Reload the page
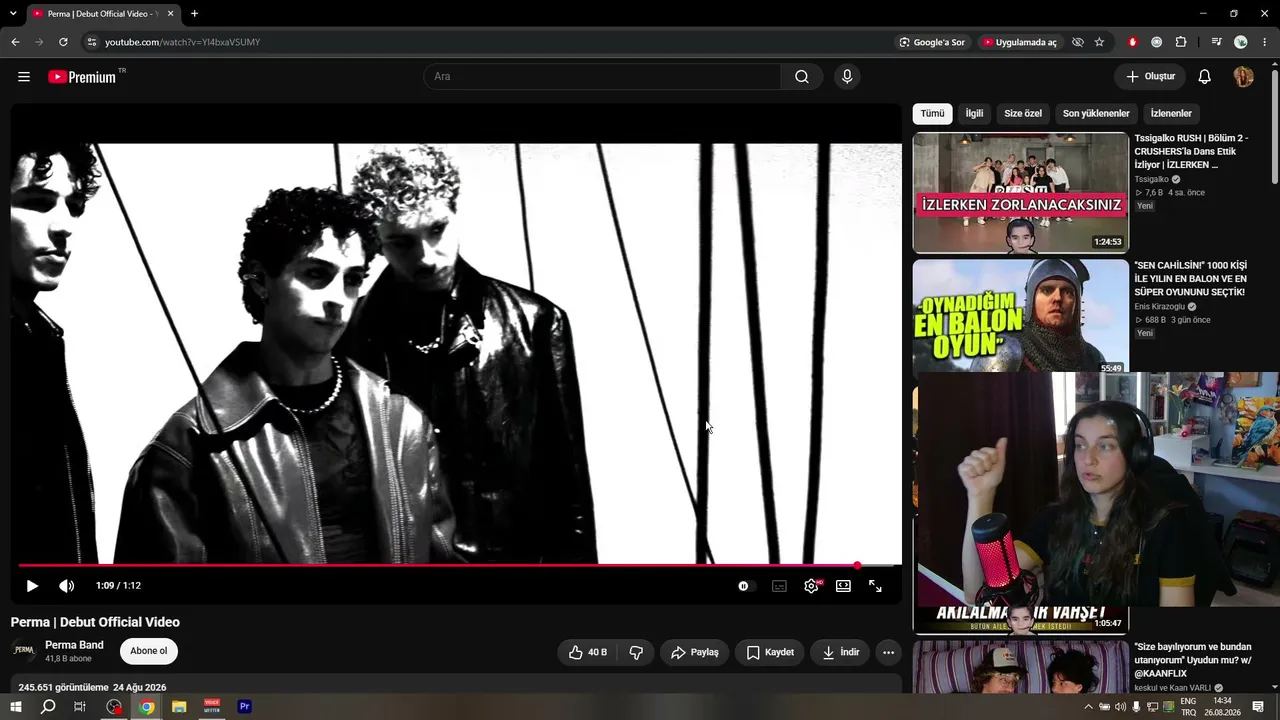This screenshot has width=1280, height=720. click(63, 42)
